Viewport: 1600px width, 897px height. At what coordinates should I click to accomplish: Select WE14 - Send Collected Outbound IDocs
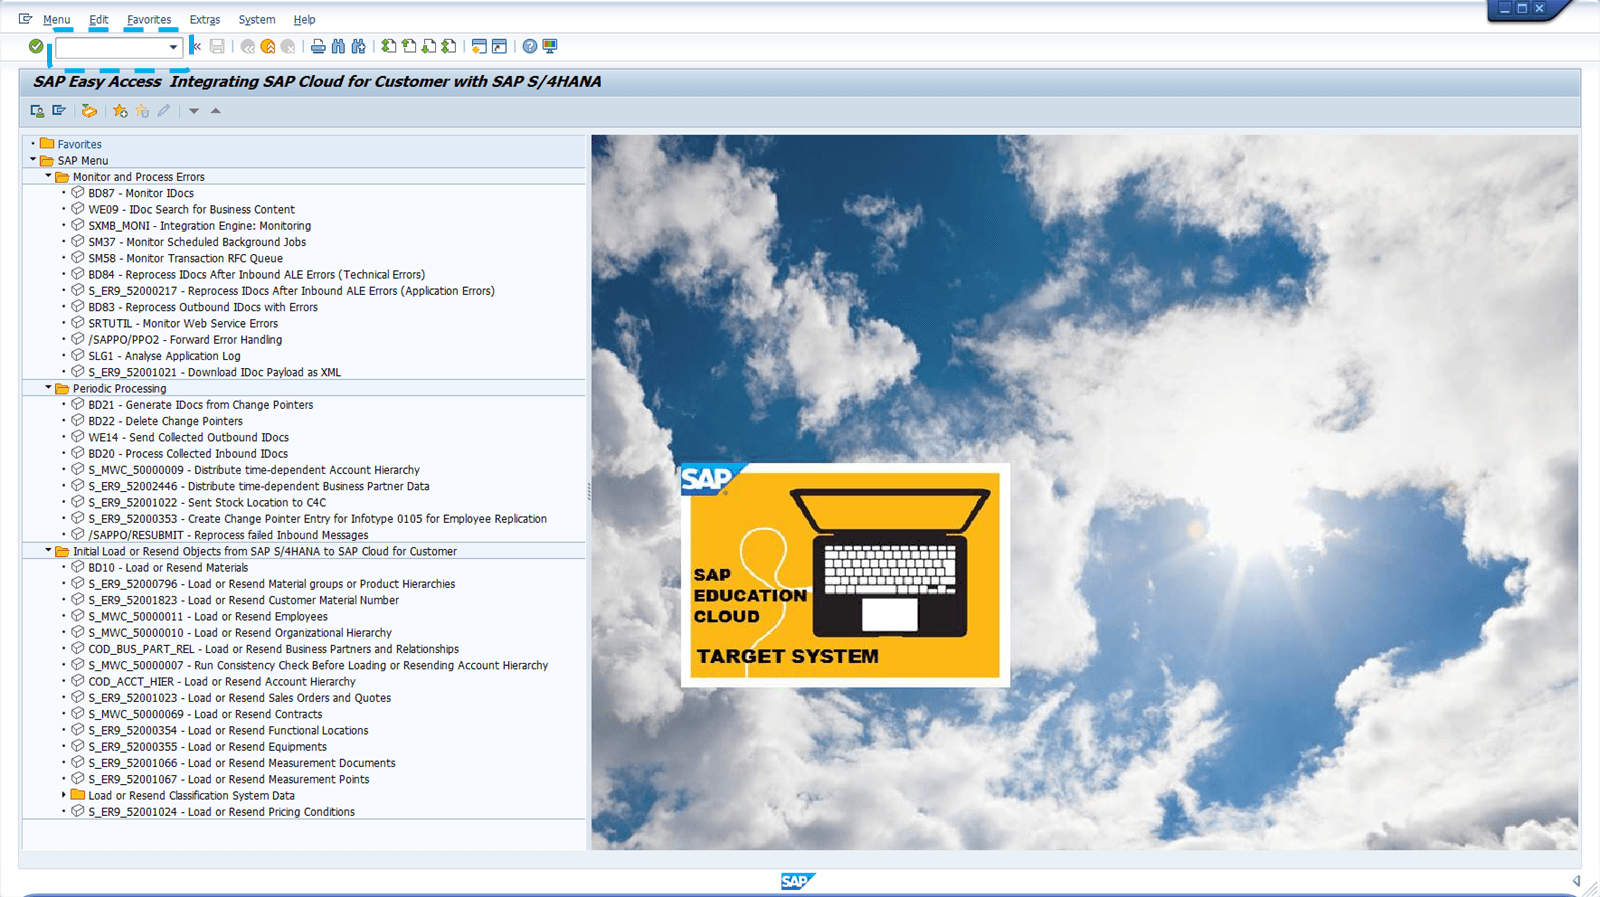click(188, 437)
